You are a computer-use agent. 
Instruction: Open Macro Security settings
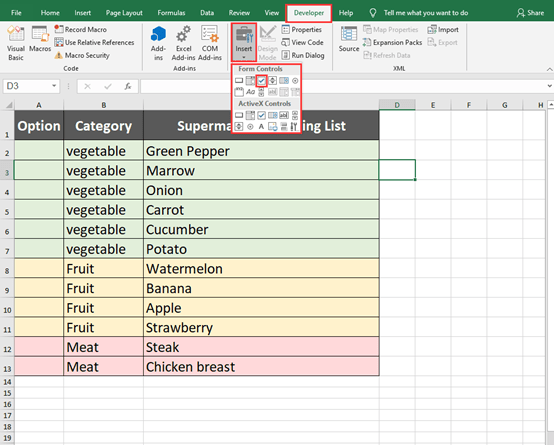pos(82,55)
